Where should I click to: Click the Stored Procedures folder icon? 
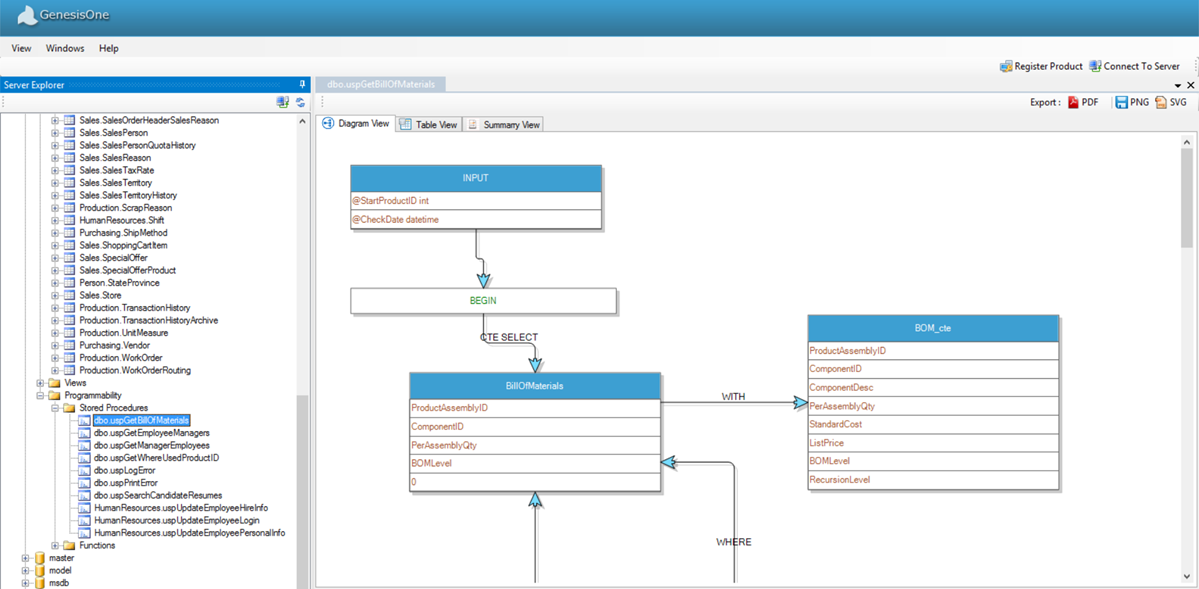(69, 408)
